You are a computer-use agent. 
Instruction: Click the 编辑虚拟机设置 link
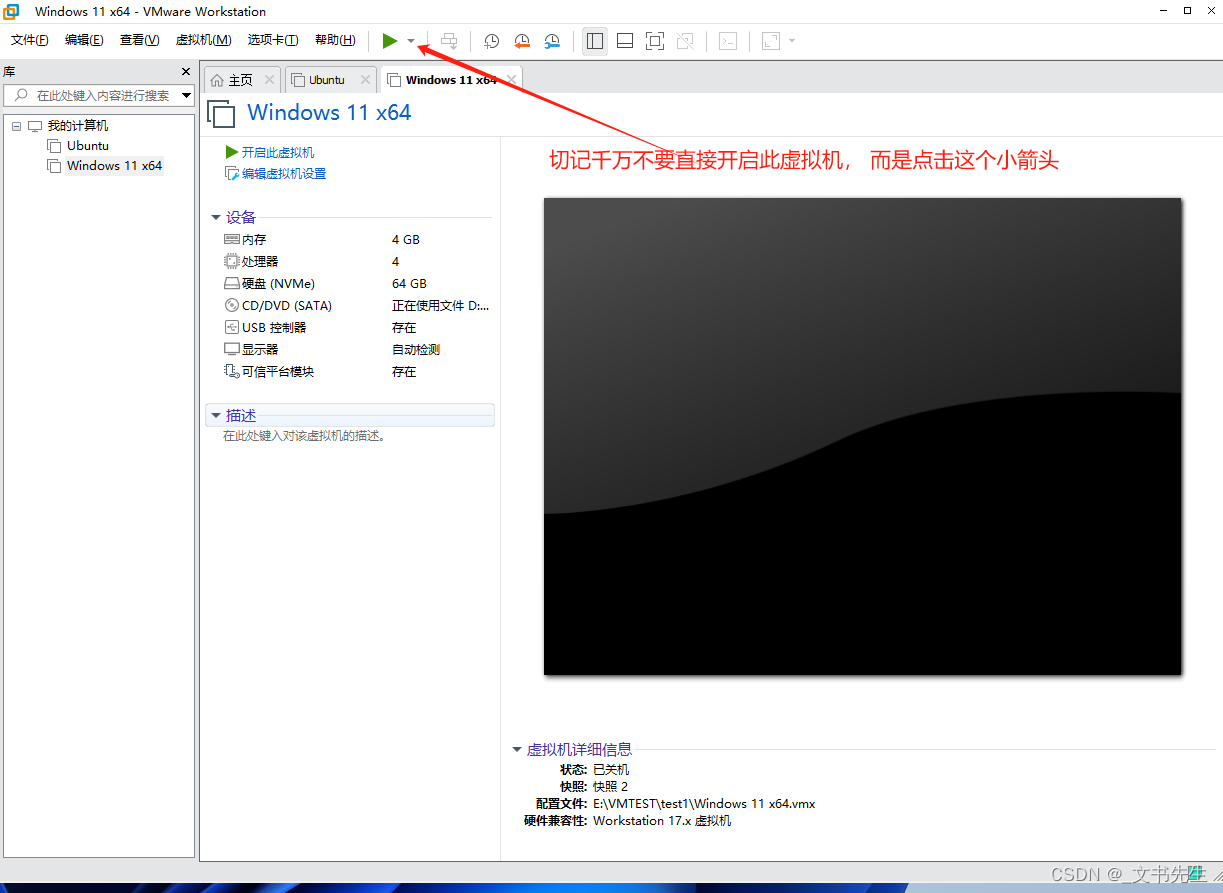284,174
